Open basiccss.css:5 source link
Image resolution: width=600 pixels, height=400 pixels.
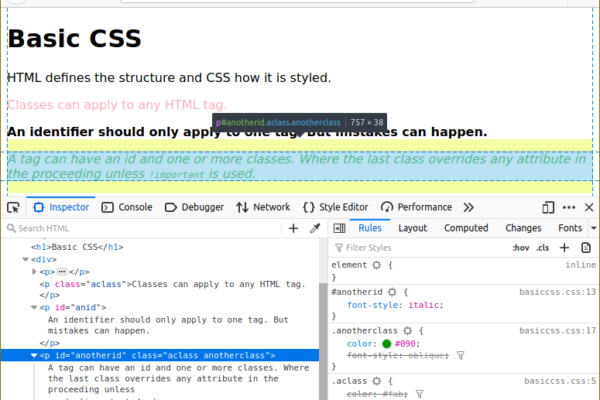click(x=560, y=381)
